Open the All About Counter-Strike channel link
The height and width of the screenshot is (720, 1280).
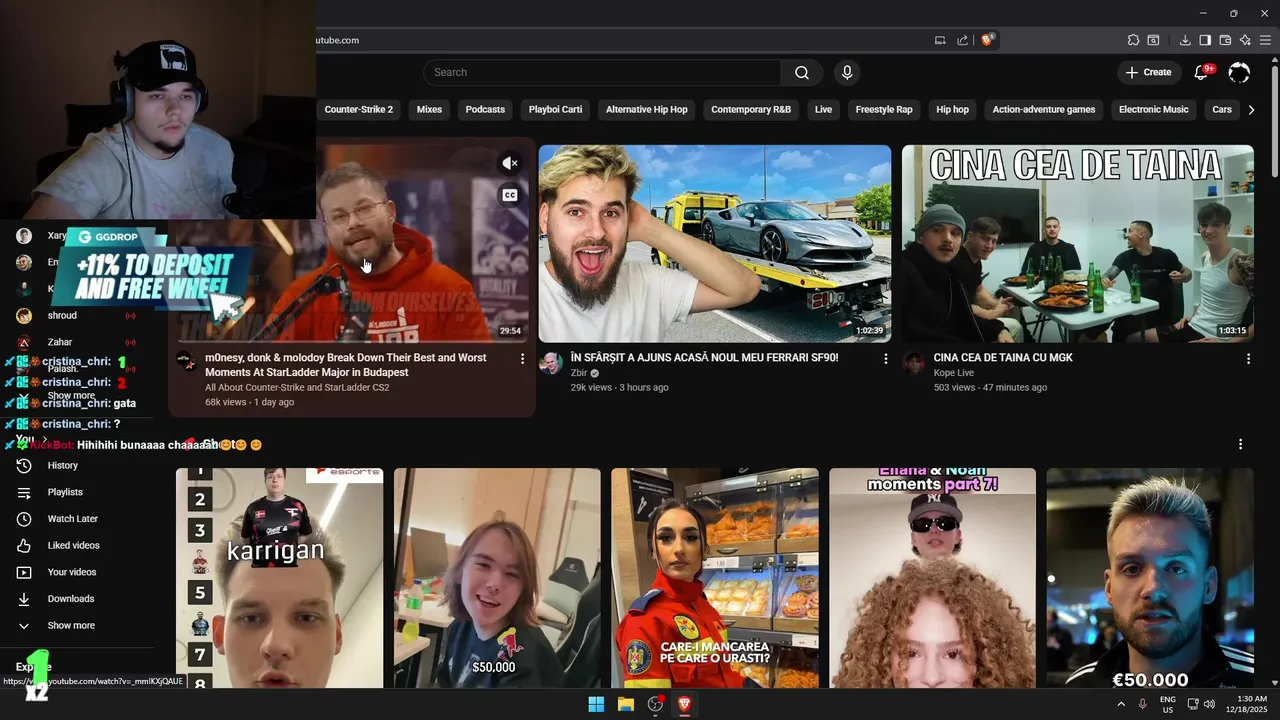pos(297,388)
